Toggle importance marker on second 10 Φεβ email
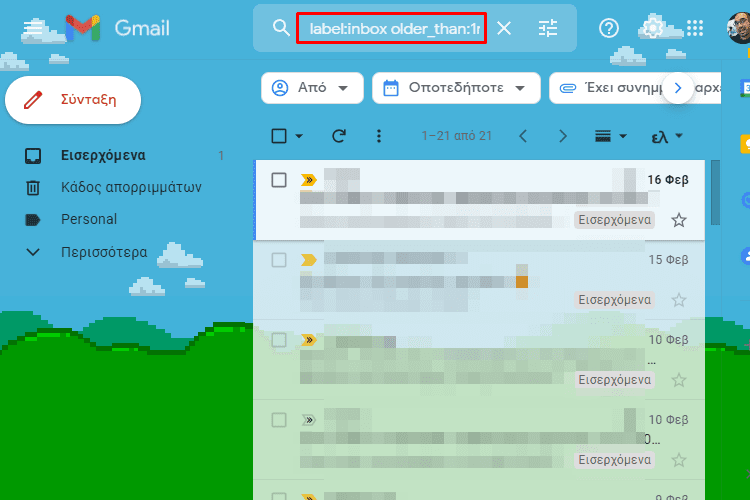This screenshot has width=750, height=500. coord(309,420)
